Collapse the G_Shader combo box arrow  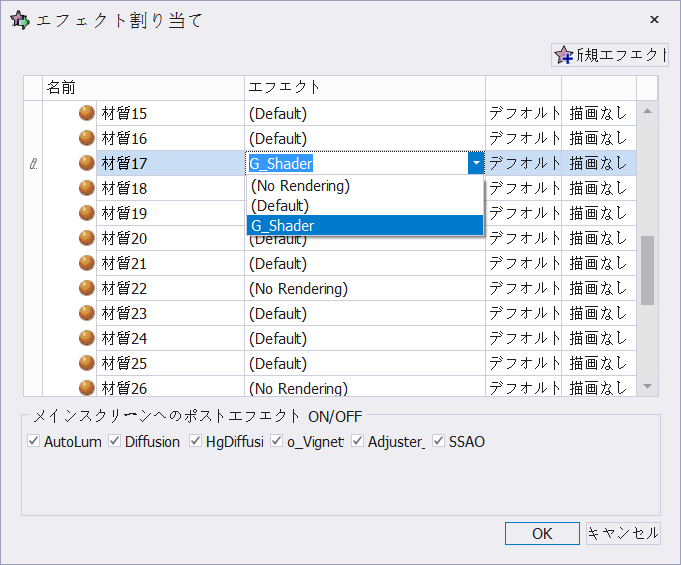(476, 163)
